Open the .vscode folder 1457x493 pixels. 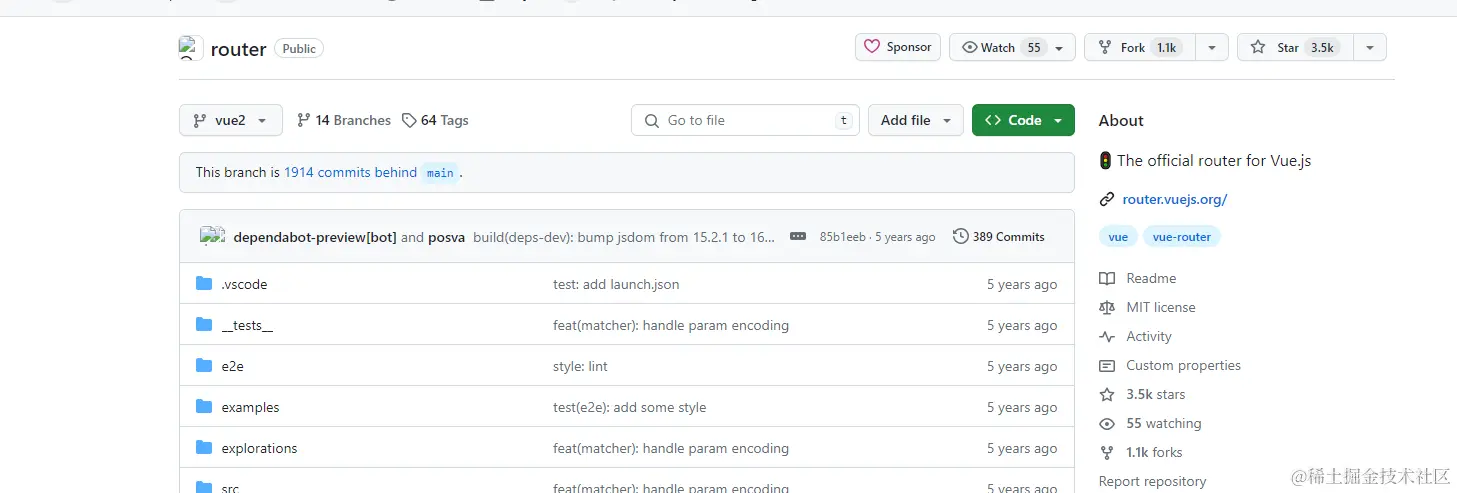pos(244,284)
